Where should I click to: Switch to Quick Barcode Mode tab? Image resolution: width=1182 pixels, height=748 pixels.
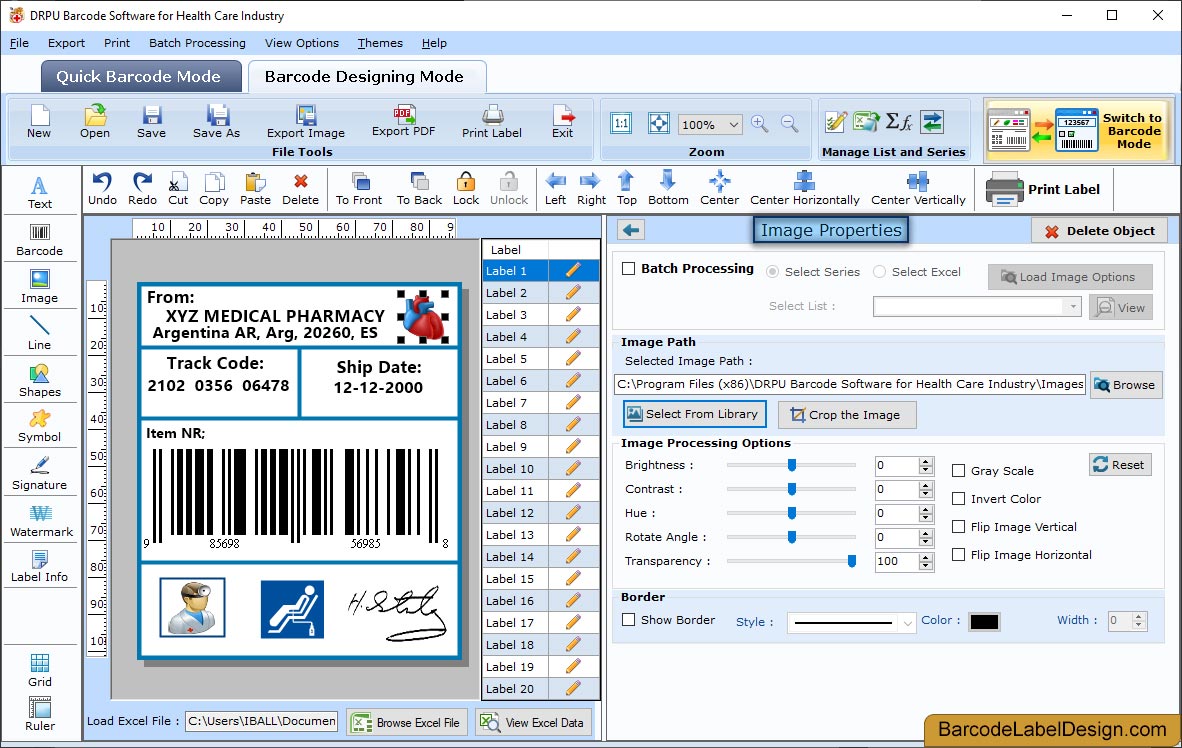(x=139, y=76)
